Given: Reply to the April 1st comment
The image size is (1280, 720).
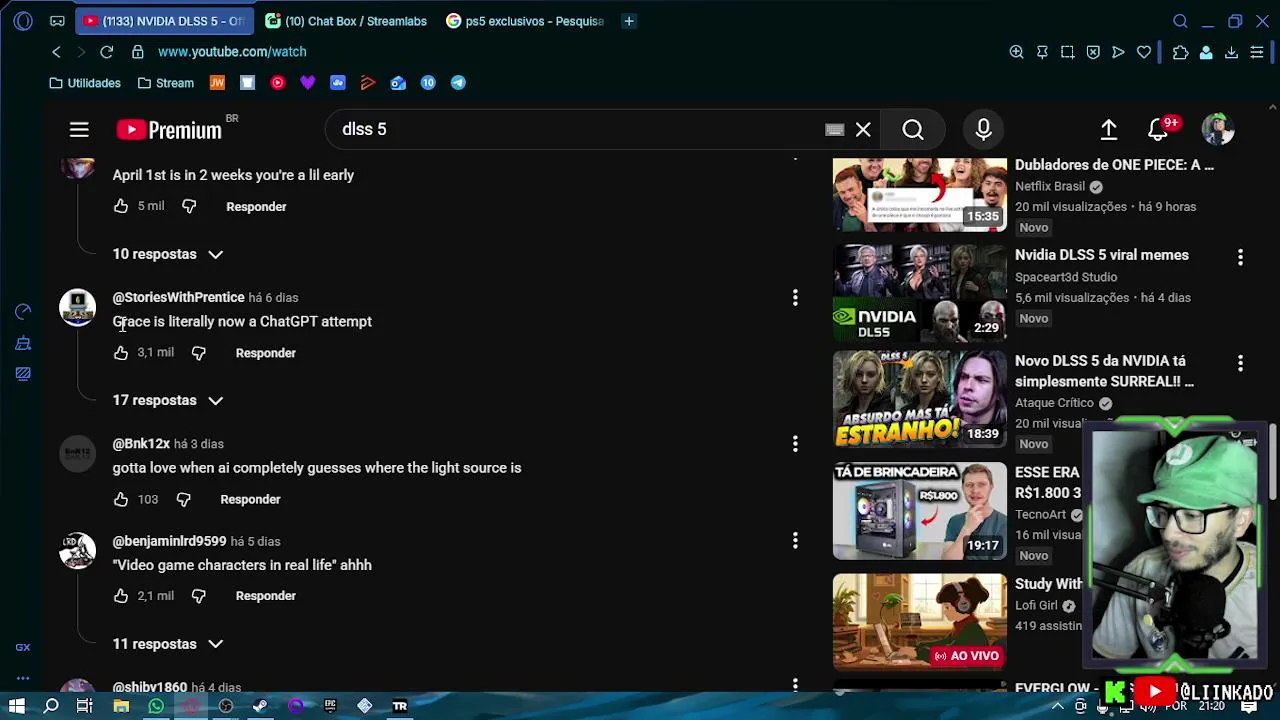Looking at the screenshot, I should coord(256,207).
